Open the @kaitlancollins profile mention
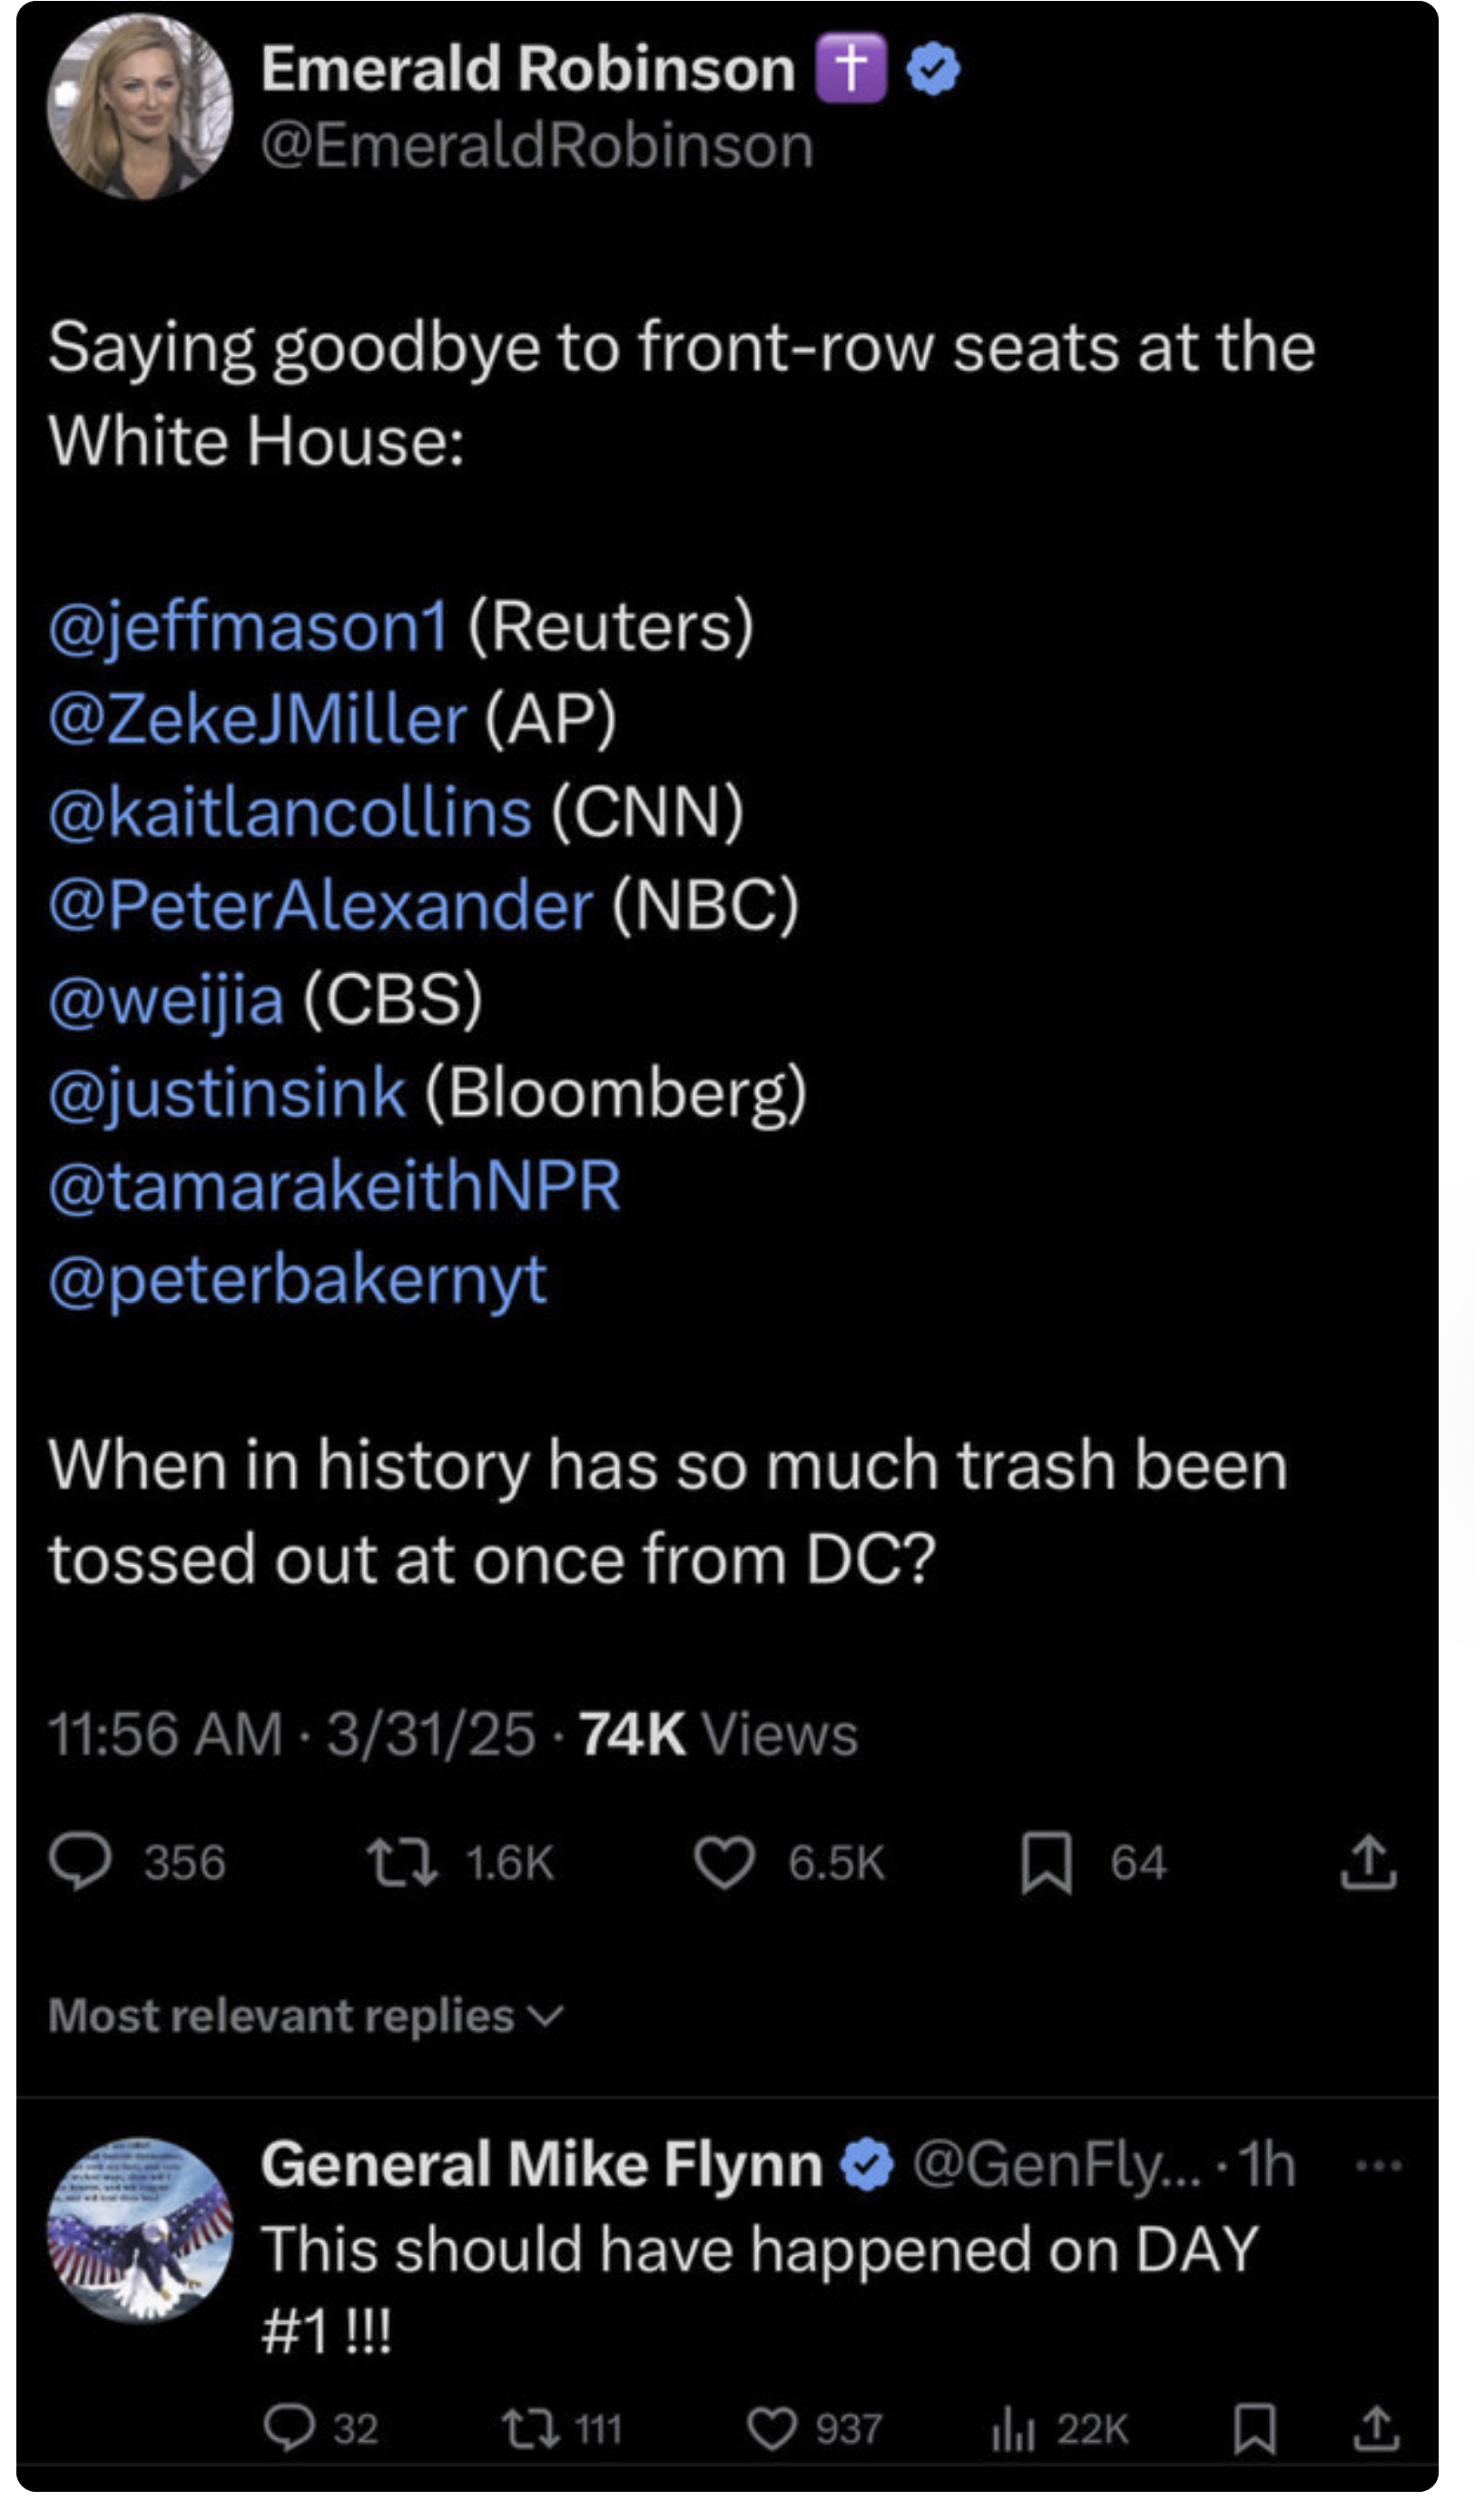Viewport: 1475px width, 2520px height. click(290, 811)
